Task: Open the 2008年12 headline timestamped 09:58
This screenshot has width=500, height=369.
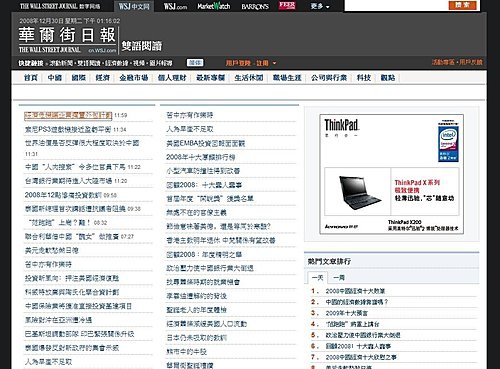Action: coord(63,195)
